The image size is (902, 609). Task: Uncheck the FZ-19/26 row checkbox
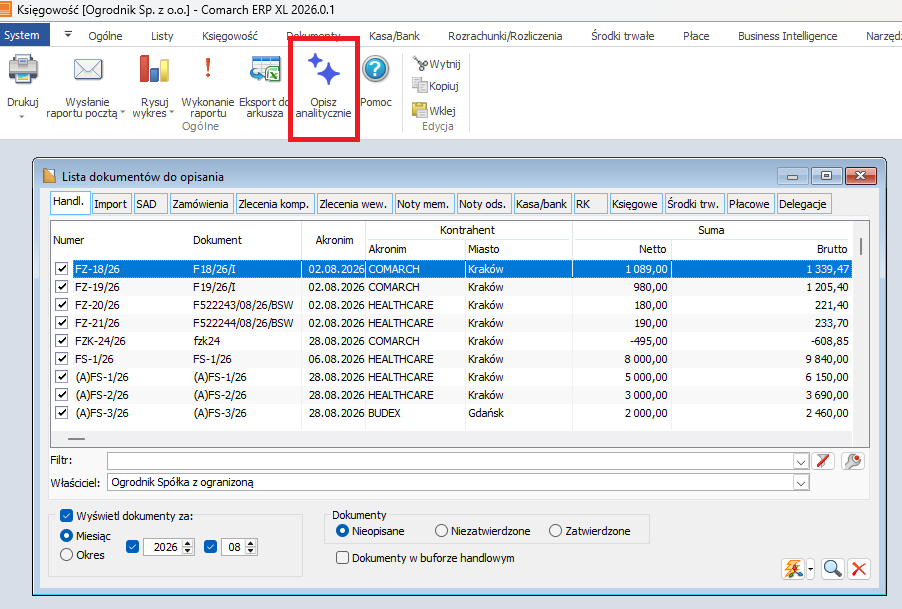(62, 286)
